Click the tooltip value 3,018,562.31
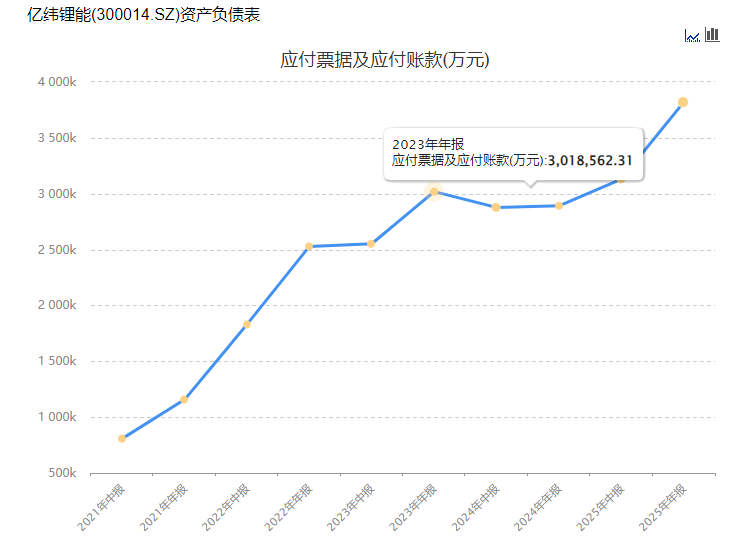Screen dimensions: 745x544 click(x=590, y=160)
